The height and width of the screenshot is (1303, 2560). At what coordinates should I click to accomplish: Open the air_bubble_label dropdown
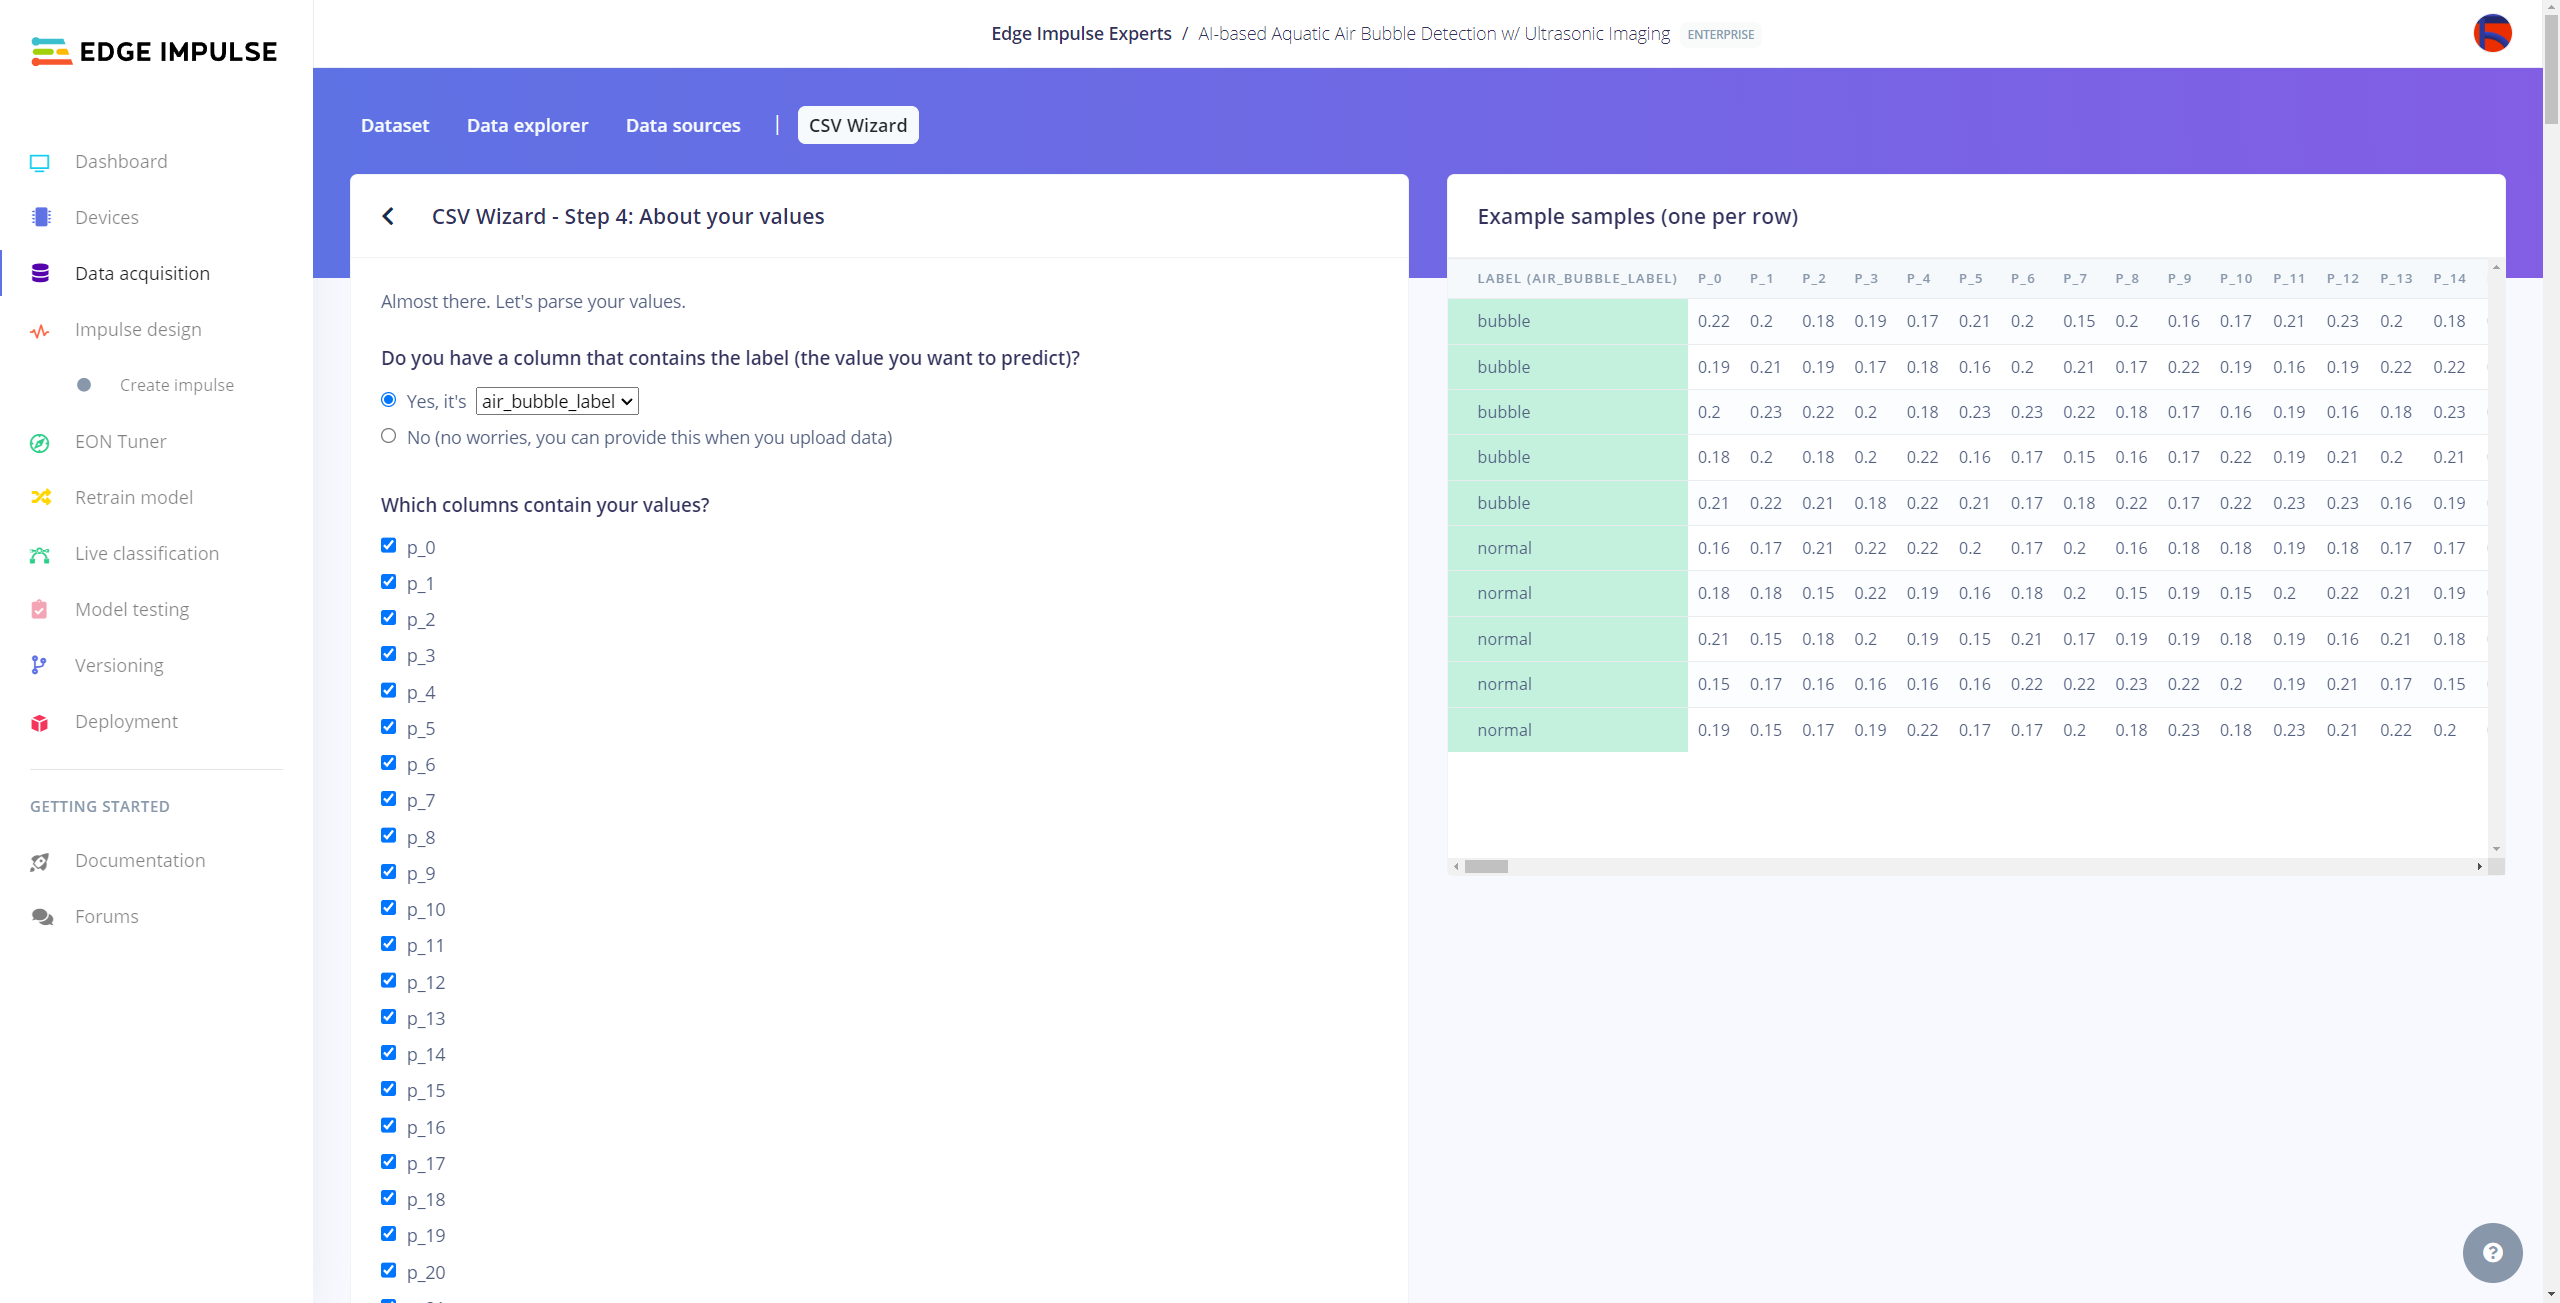[557, 402]
